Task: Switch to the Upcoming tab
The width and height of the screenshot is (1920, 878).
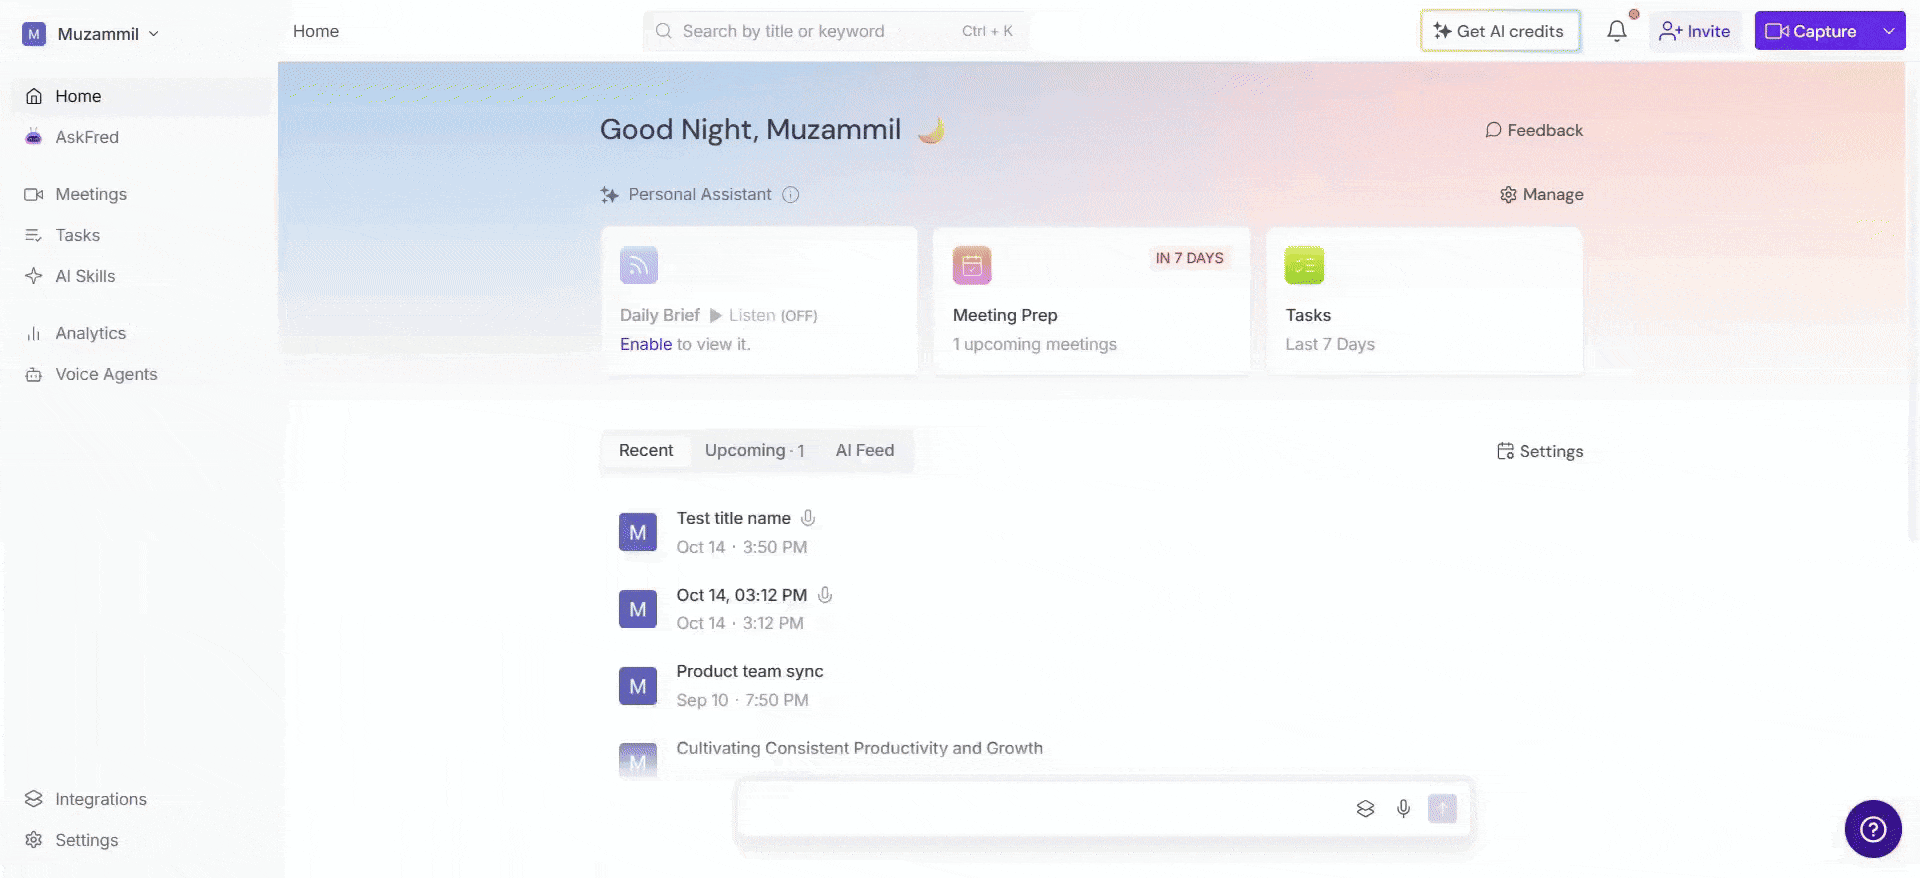Action: pos(754,450)
